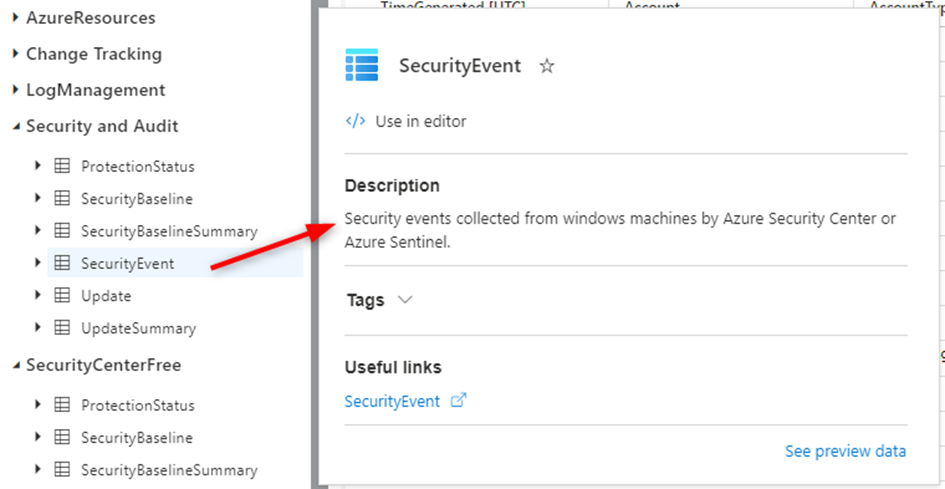Image resolution: width=945 pixels, height=489 pixels.
Task: Expand the Change Tracking group
Action: (x=15, y=54)
